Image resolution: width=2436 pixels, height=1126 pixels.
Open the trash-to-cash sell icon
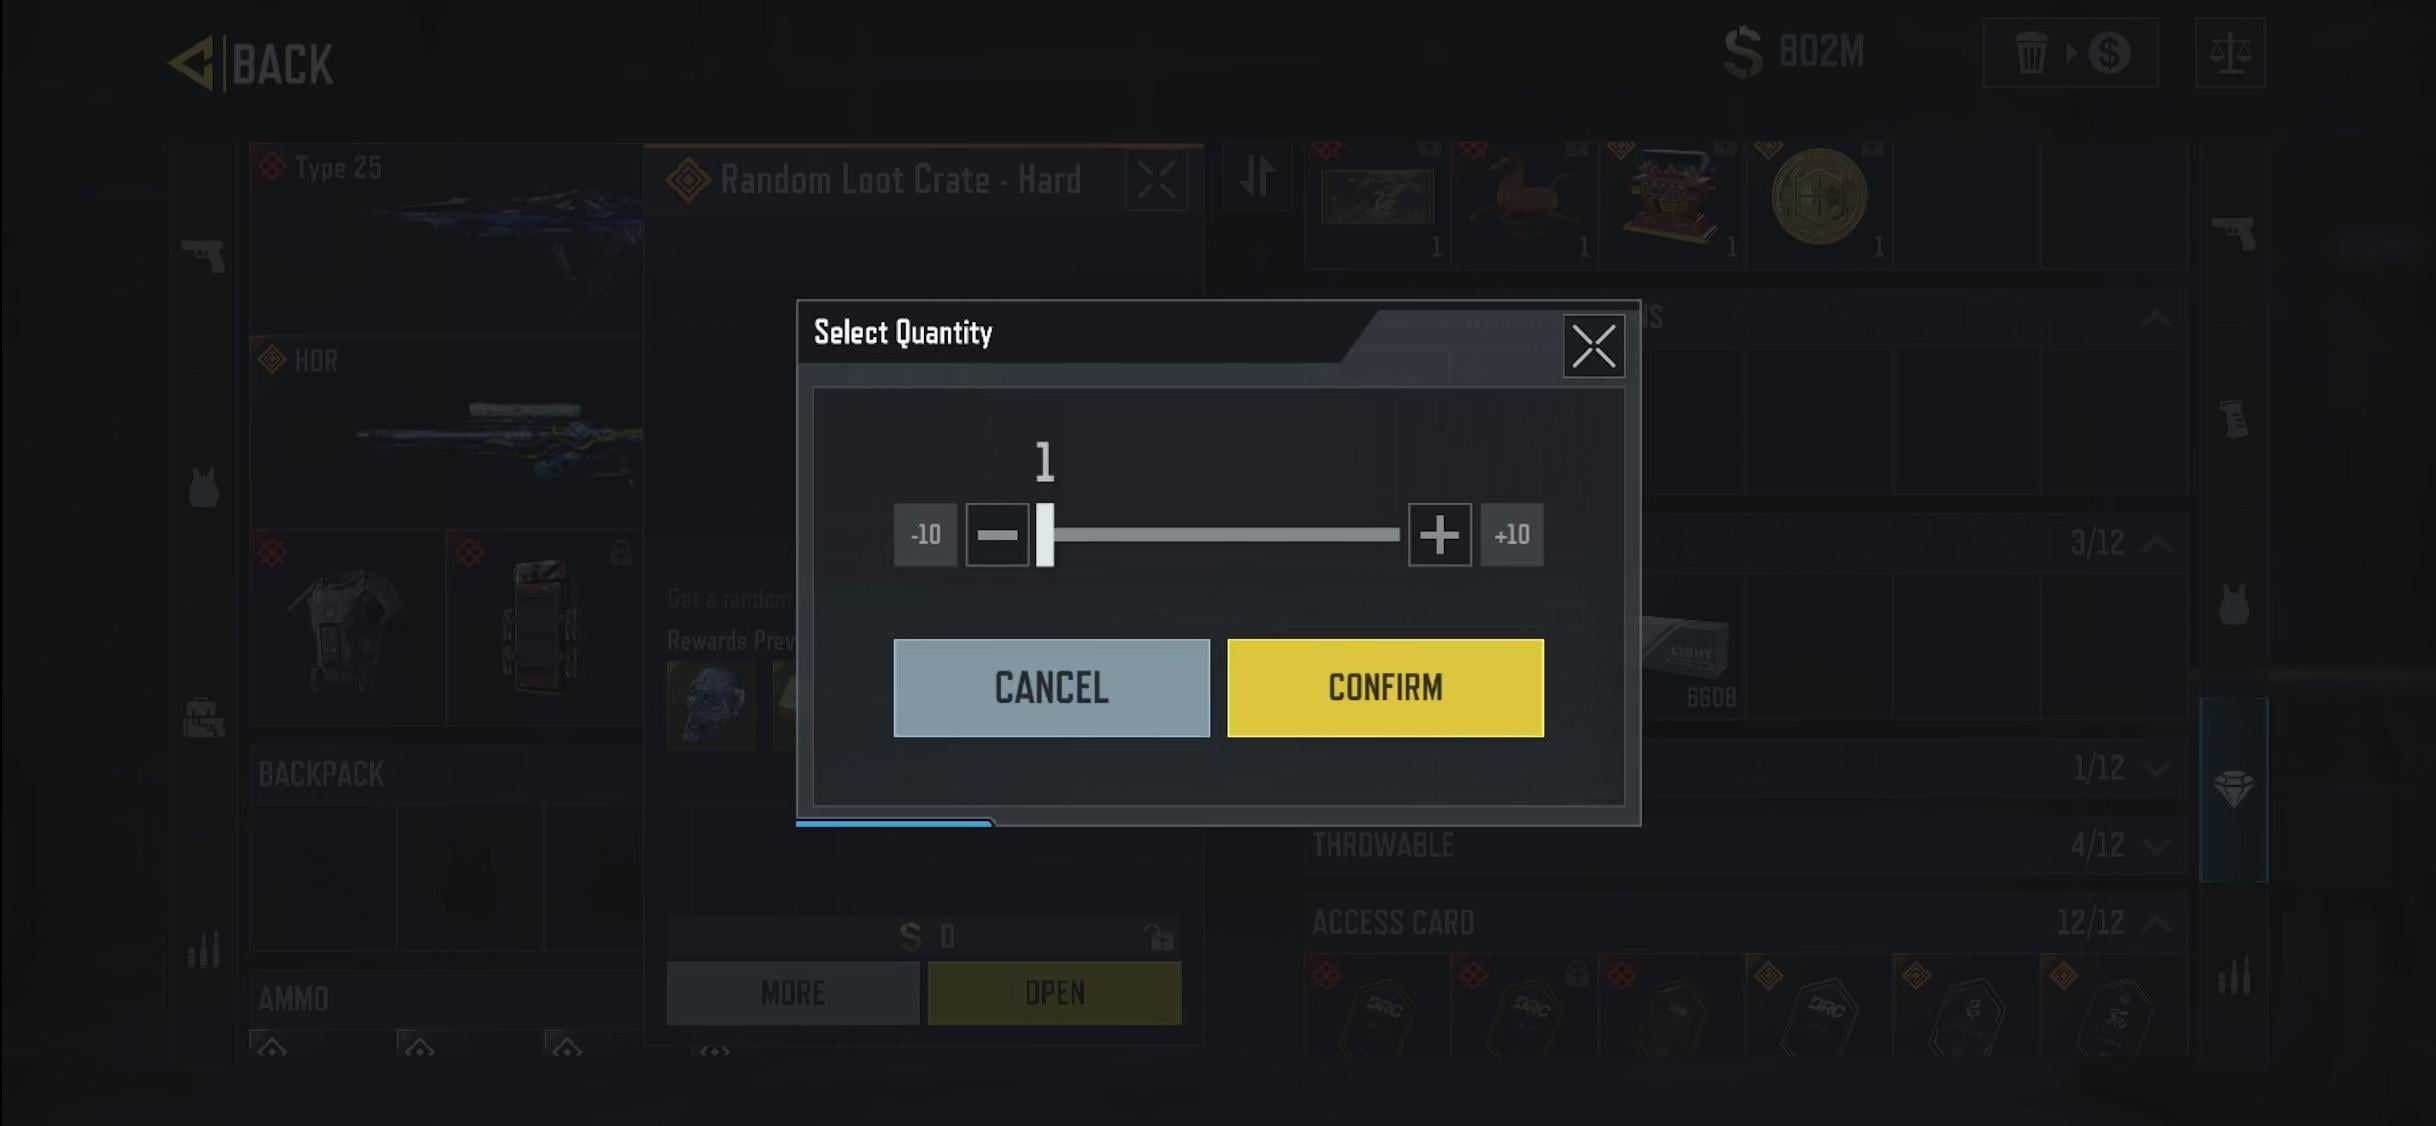pos(2070,53)
